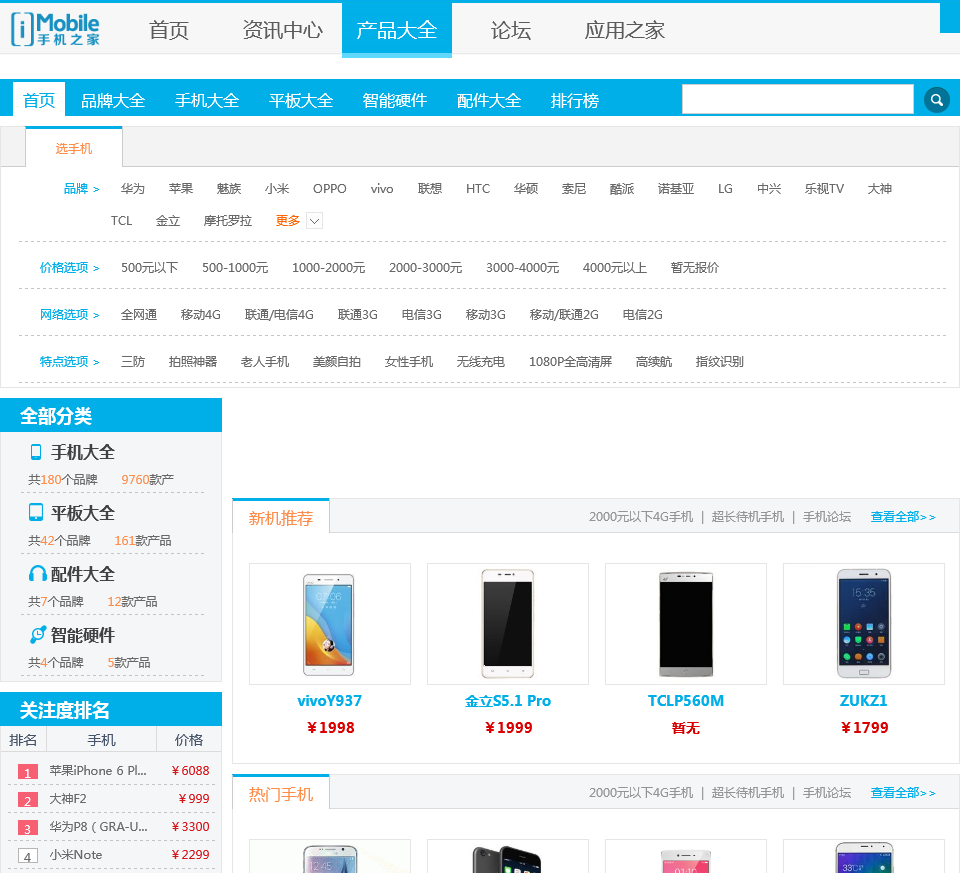This screenshot has height=873, width=960.
Task: Filter by brand 苹果
Action: click(x=181, y=189)
